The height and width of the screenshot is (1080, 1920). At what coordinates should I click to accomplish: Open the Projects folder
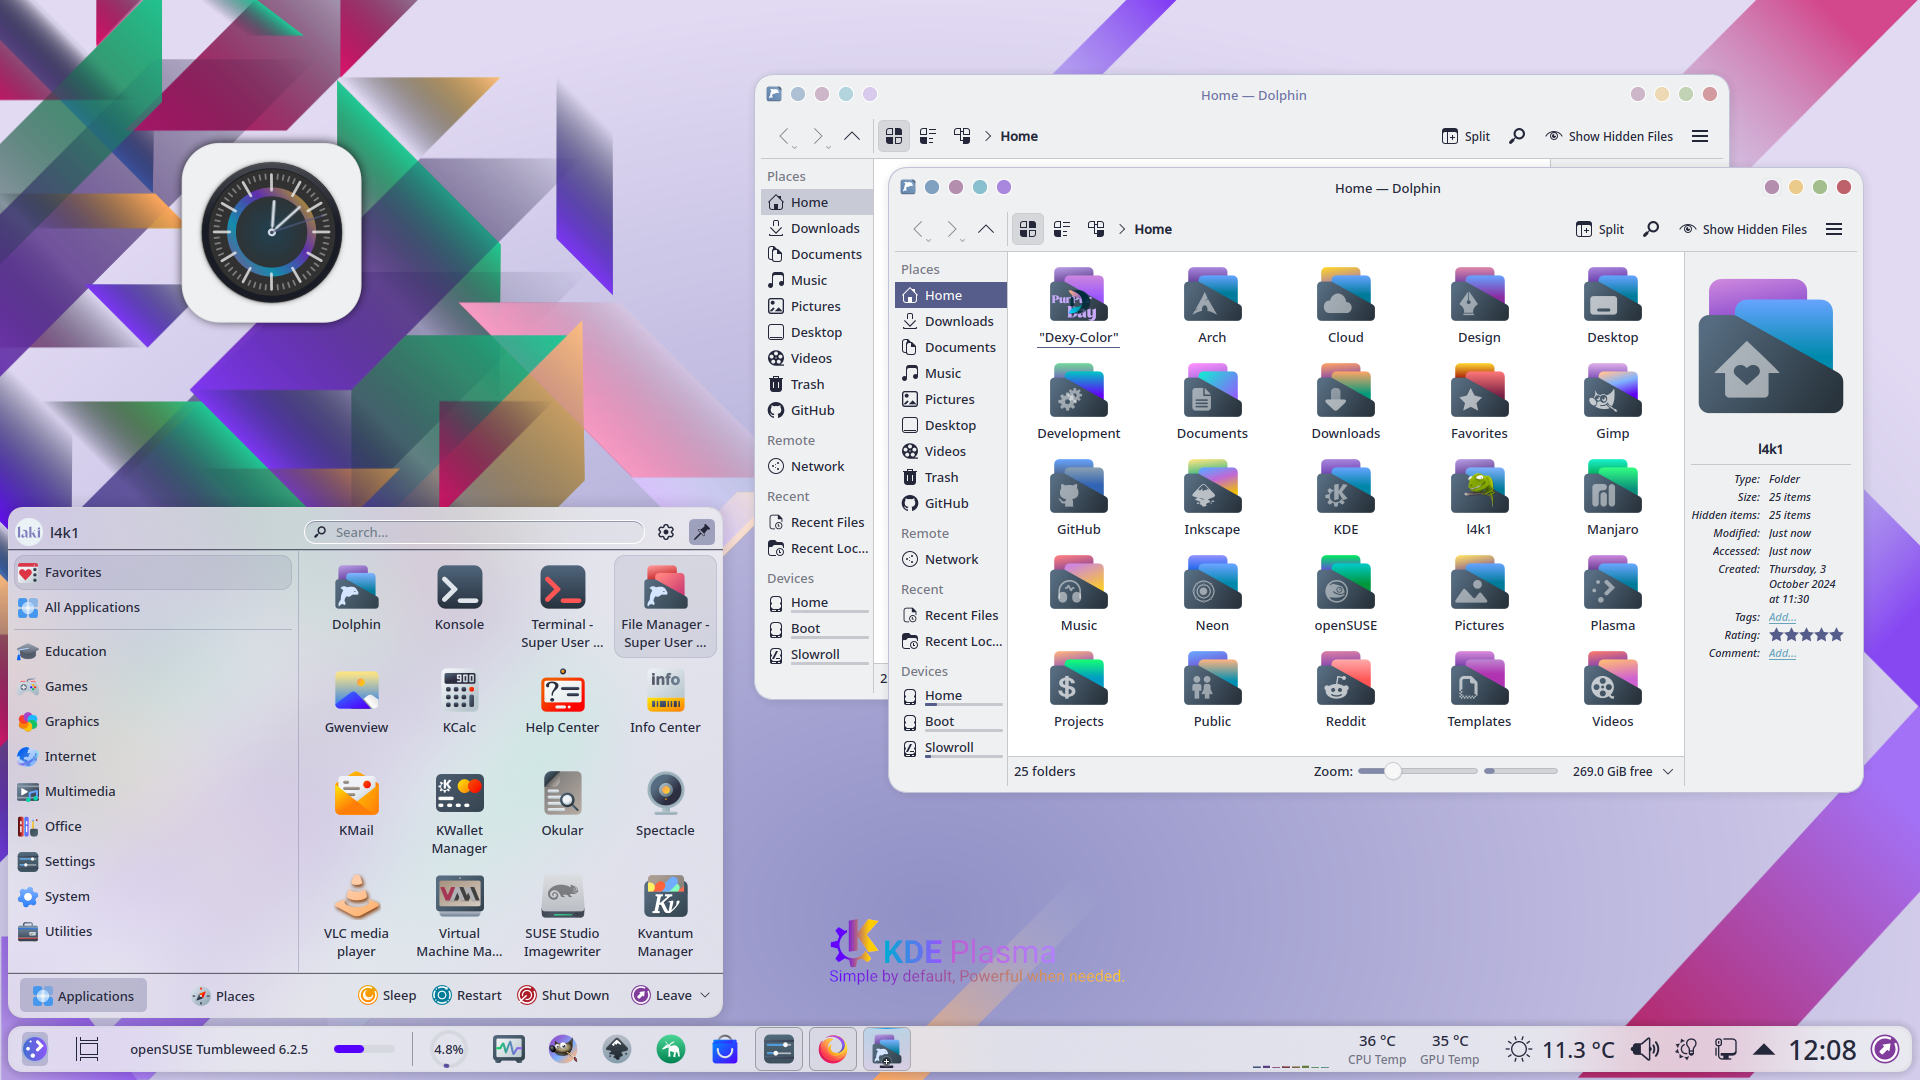[1078, 690]
